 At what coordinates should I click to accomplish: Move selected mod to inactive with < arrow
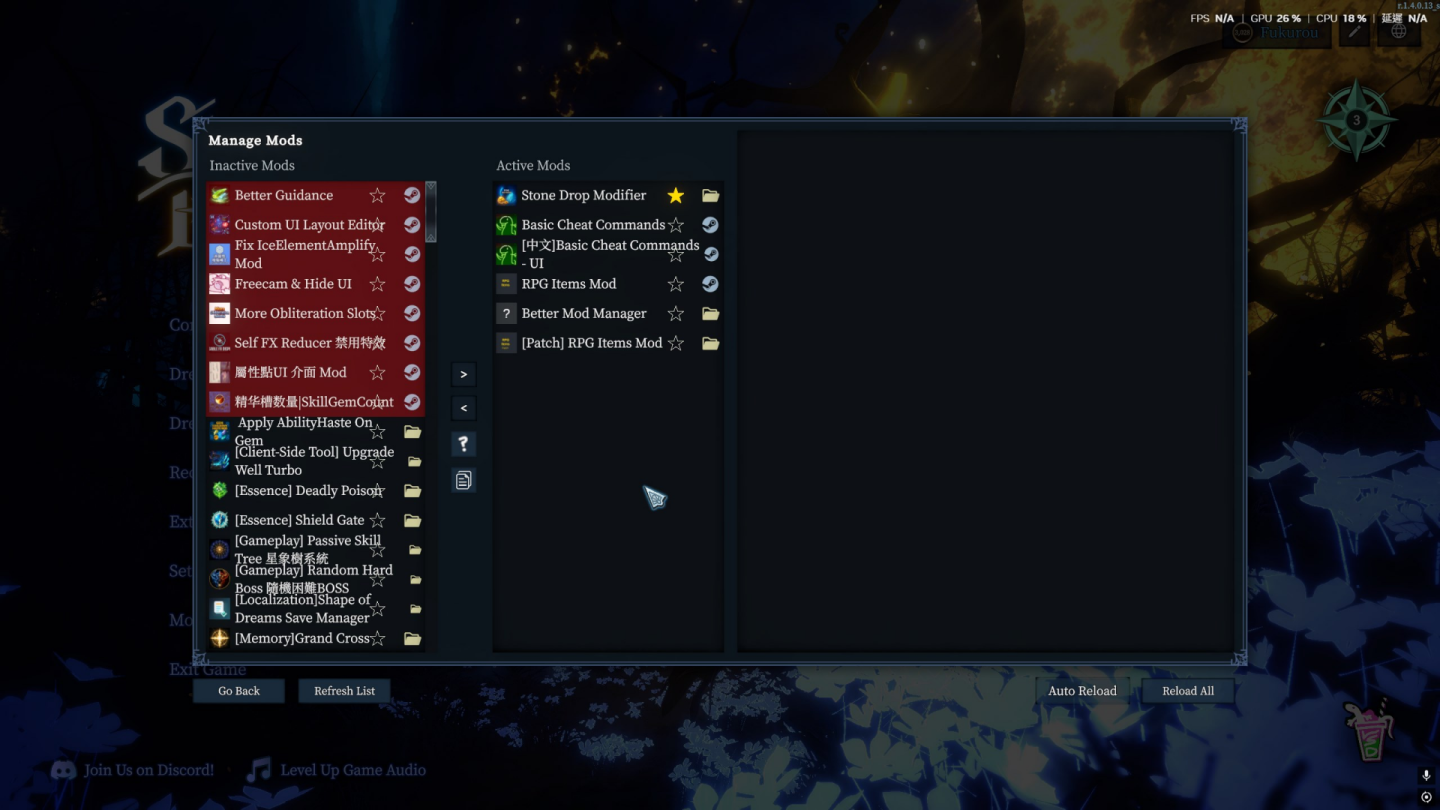(463, 408)
